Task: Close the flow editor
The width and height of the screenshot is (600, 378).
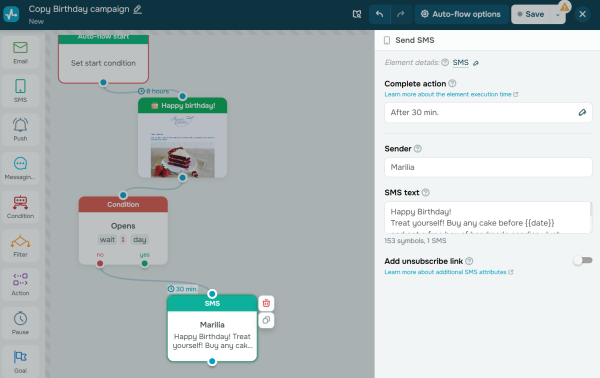Action: tap(582, 15)
